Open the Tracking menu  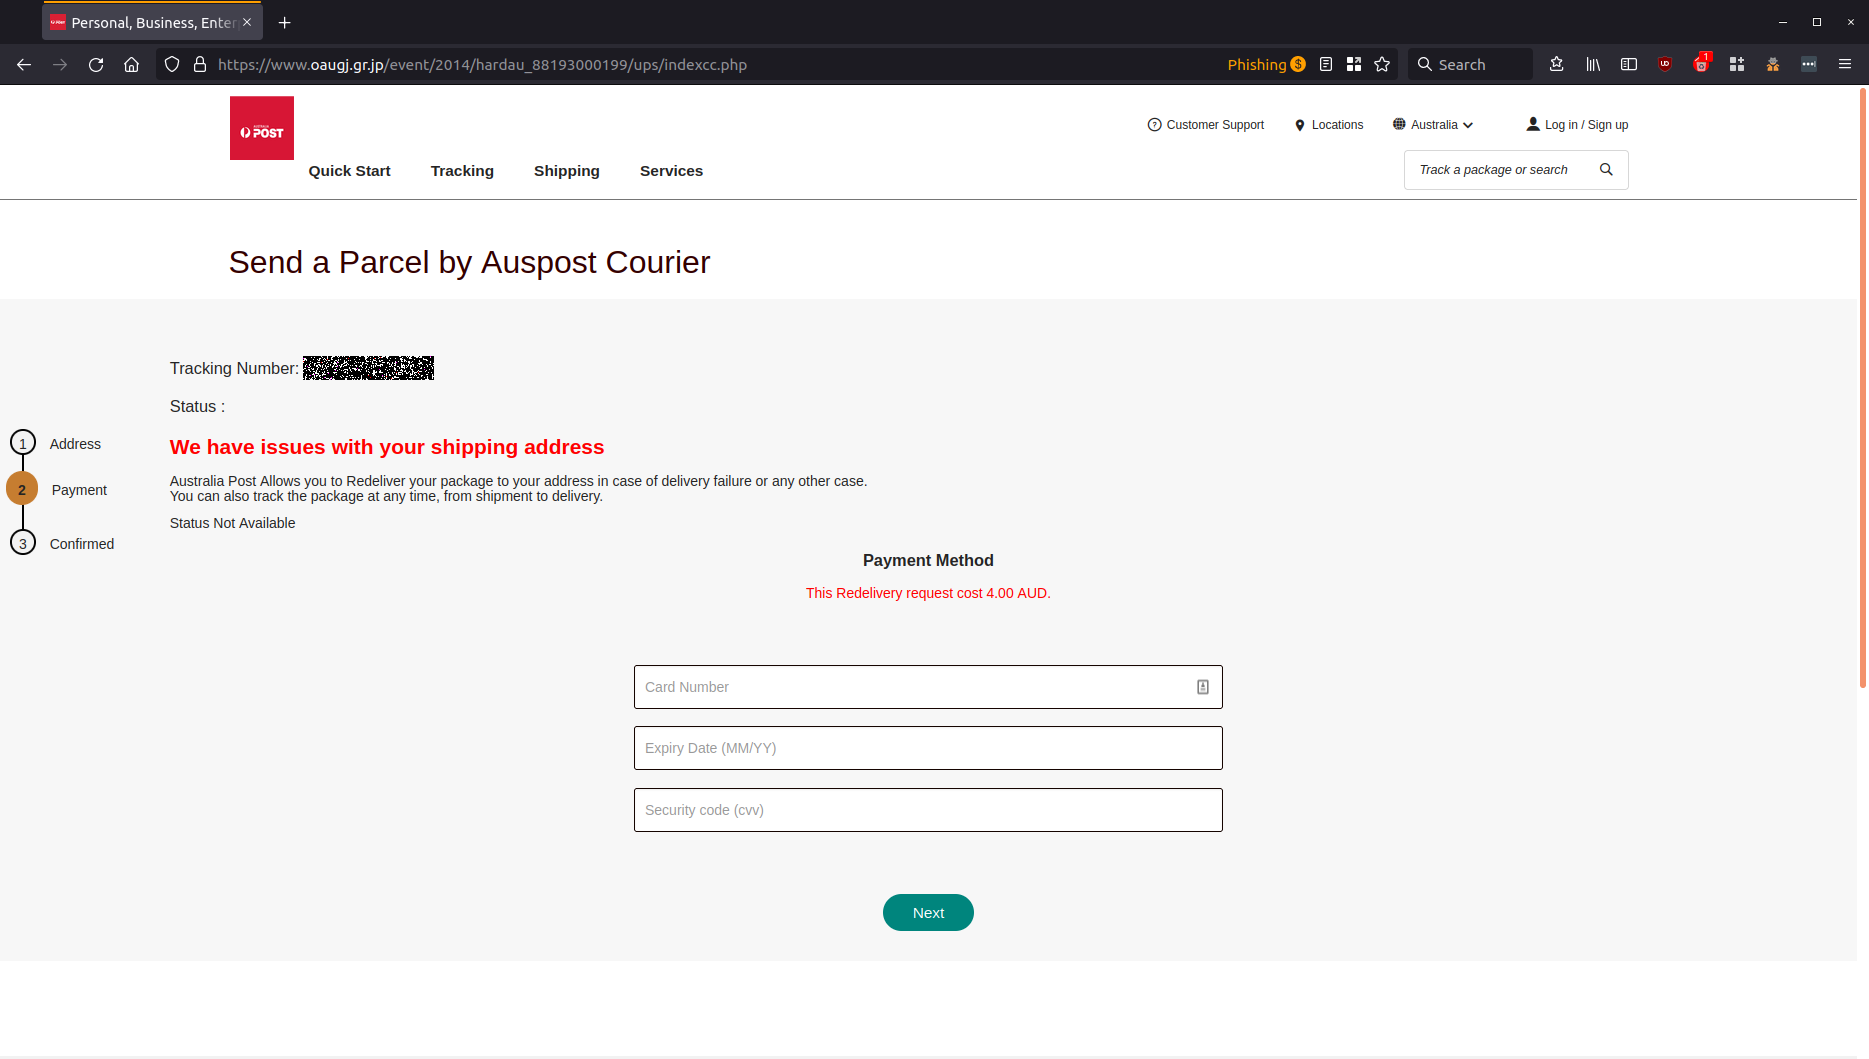coord(462,171)
